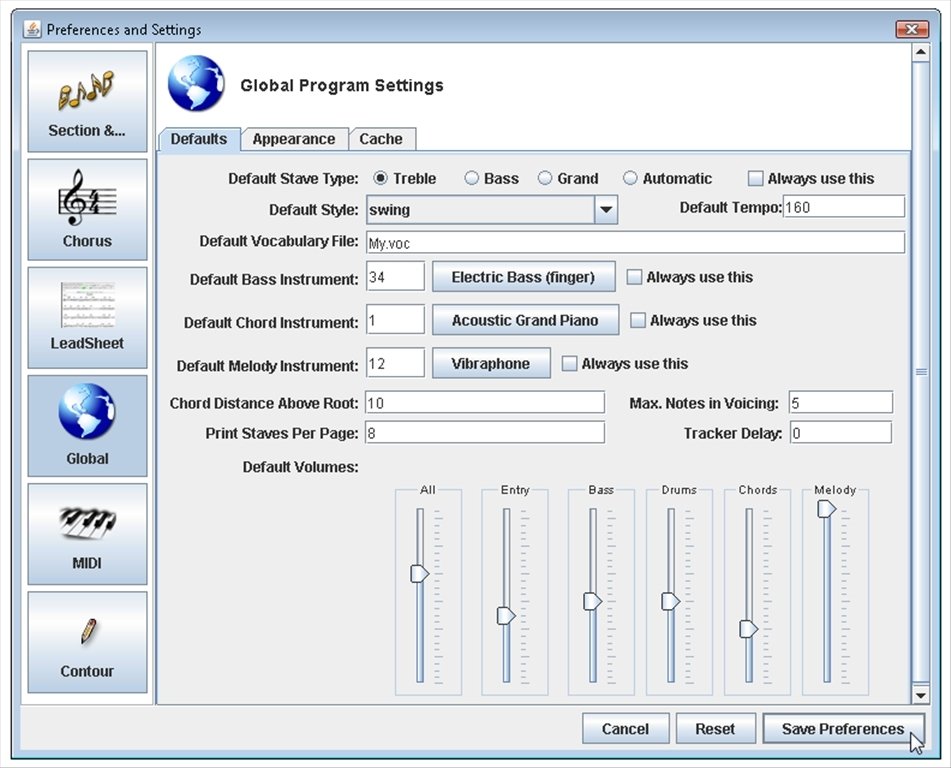Select the Treble stave type radio button

point(380,178)
